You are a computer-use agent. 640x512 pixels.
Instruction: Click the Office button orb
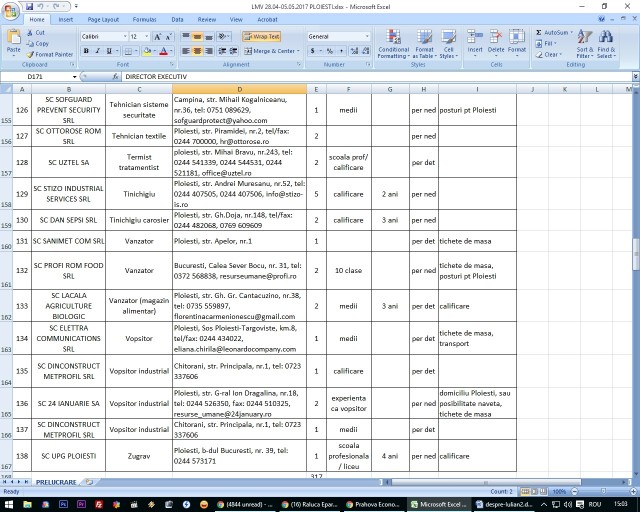(10, 11)
